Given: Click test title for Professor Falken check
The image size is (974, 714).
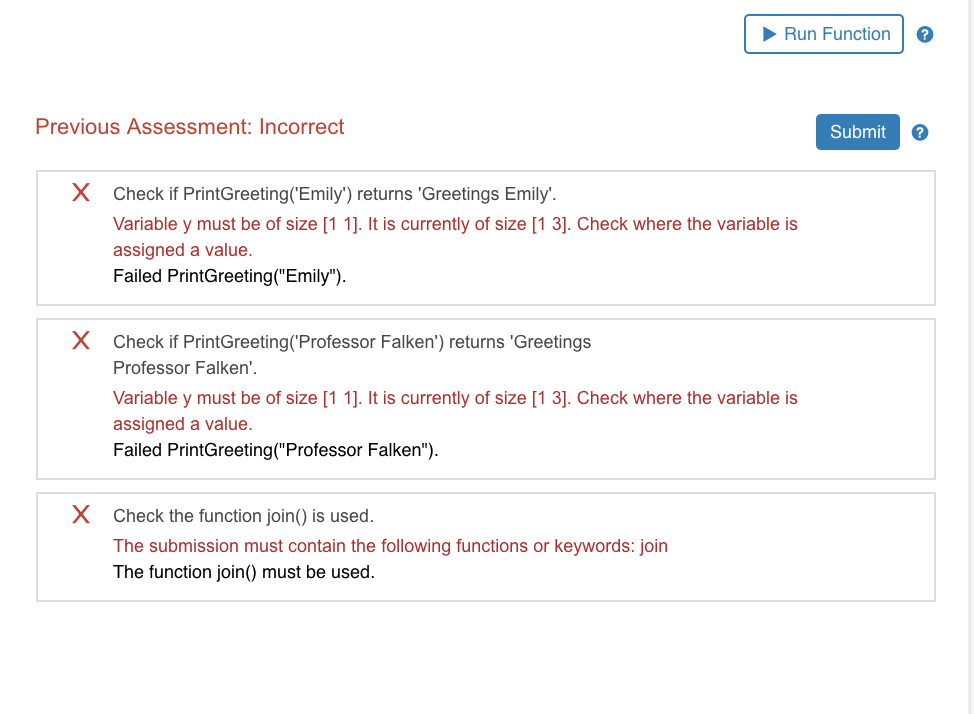Looking at the screenshot, I should 352,355.
